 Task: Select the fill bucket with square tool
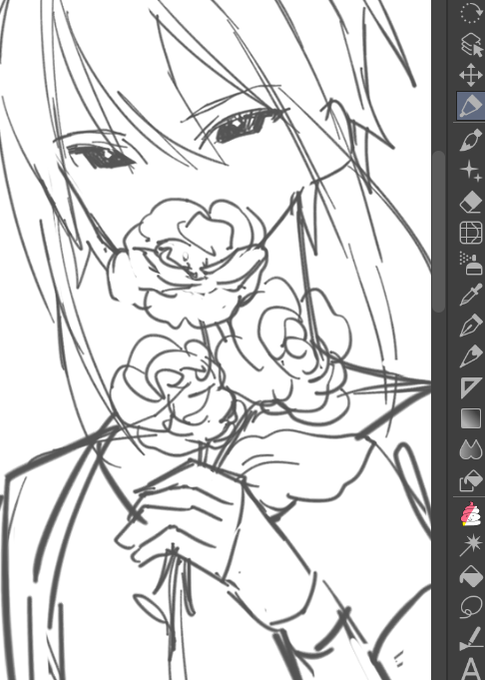[x=470, y=481]
